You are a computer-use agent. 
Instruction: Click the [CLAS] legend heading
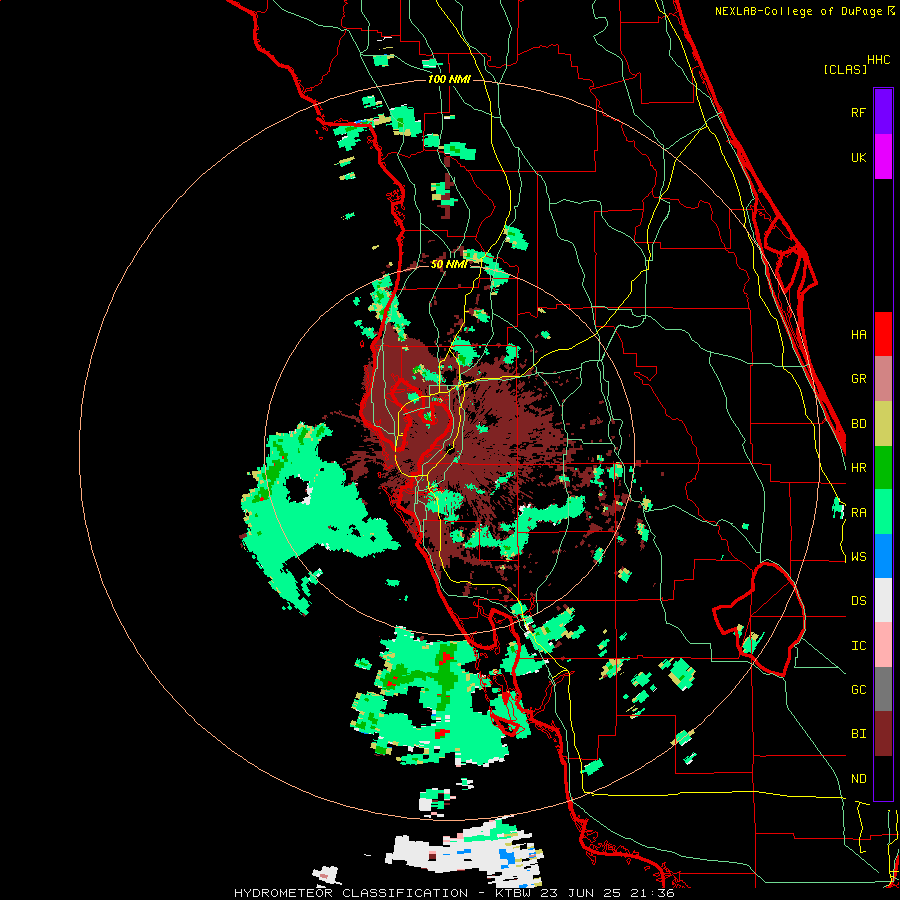845,69
